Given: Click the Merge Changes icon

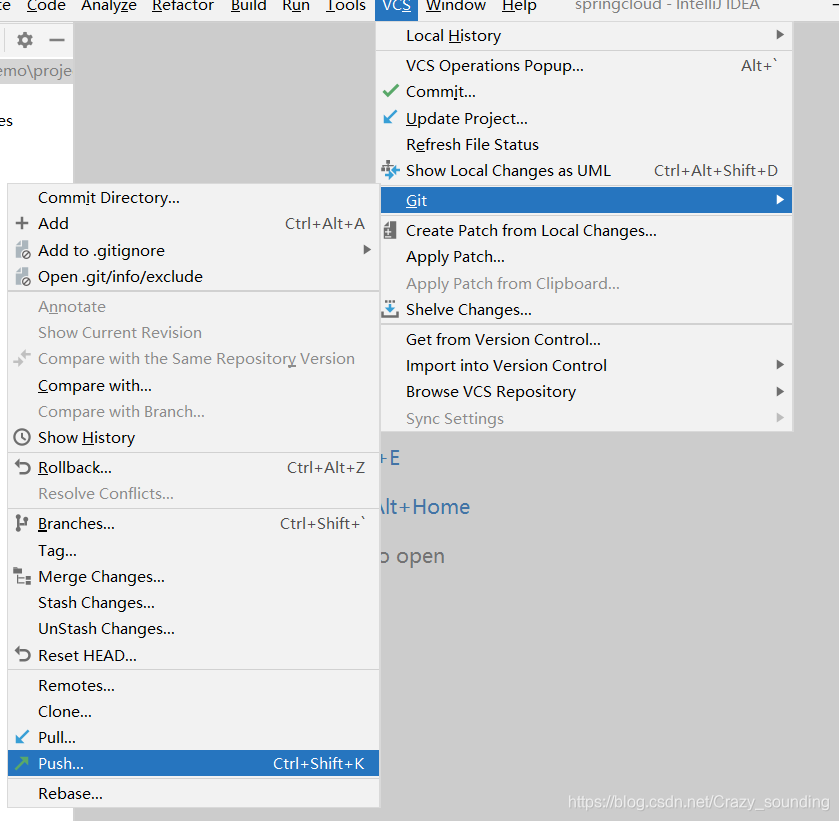Looking at the screenshot, I should [22, 576].
